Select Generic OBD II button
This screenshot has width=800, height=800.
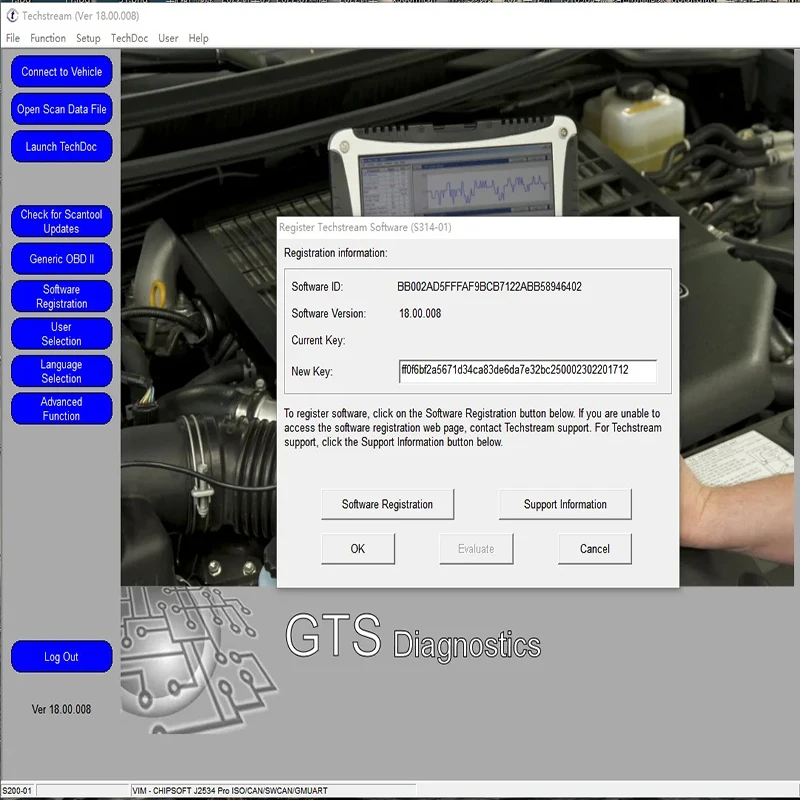point(62,259)
